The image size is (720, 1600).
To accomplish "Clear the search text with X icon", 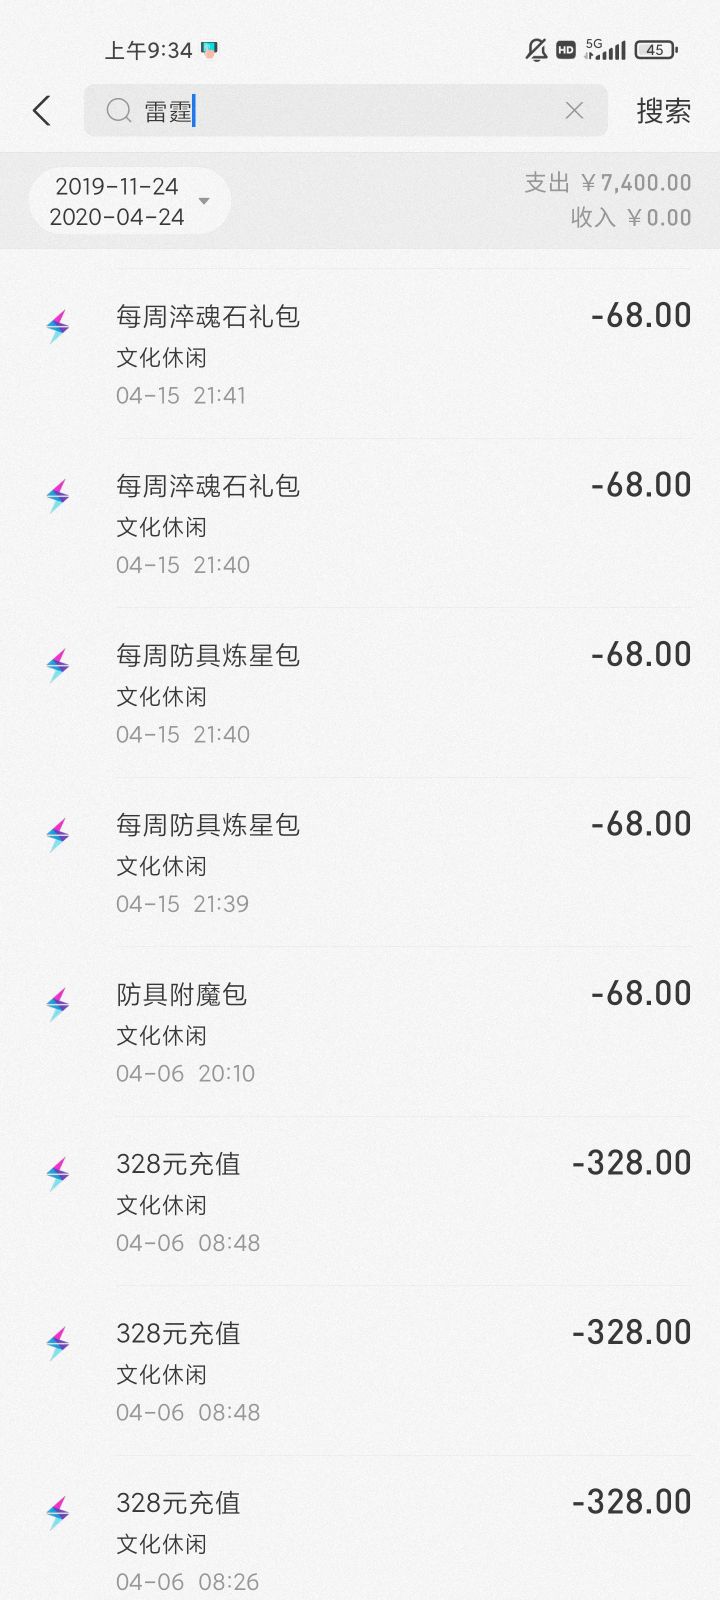I will (574, 111).
